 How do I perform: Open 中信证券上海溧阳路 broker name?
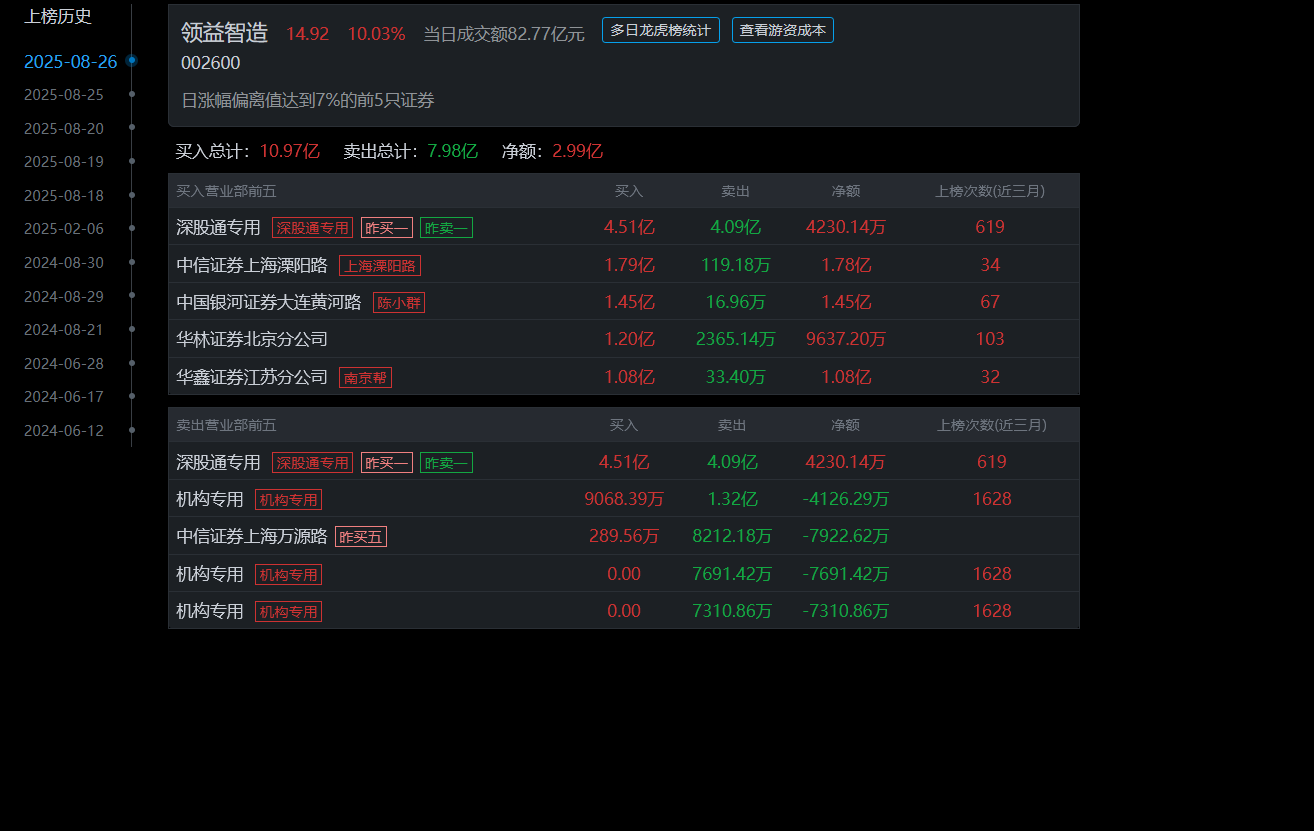pyautogui.click(x=252, y=265)
